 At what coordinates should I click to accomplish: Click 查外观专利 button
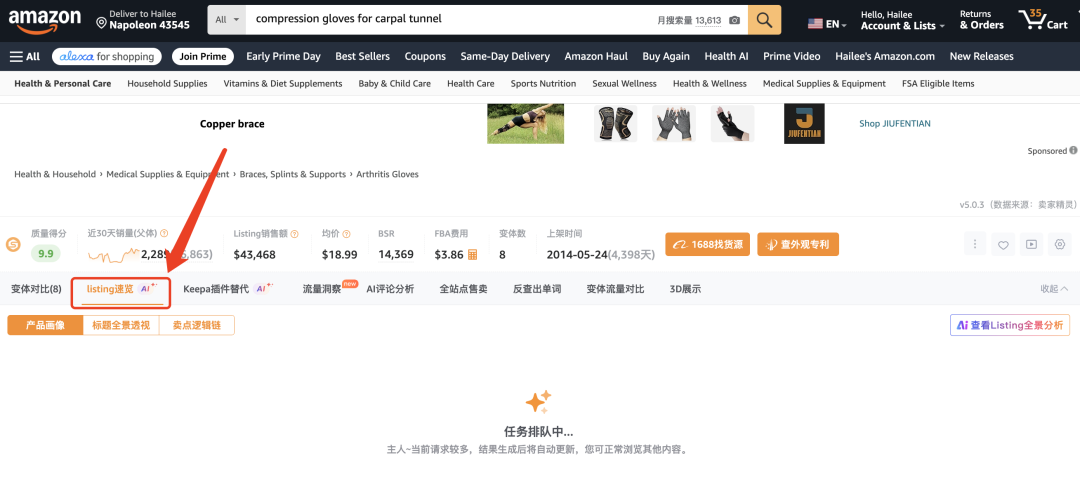pyautogui.click(x=798, y=245)
